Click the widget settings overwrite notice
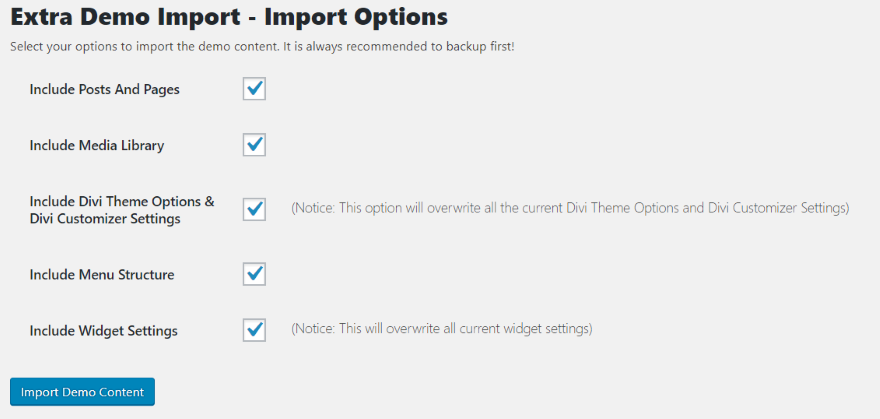Screen dimensions: 880x419 441,328
